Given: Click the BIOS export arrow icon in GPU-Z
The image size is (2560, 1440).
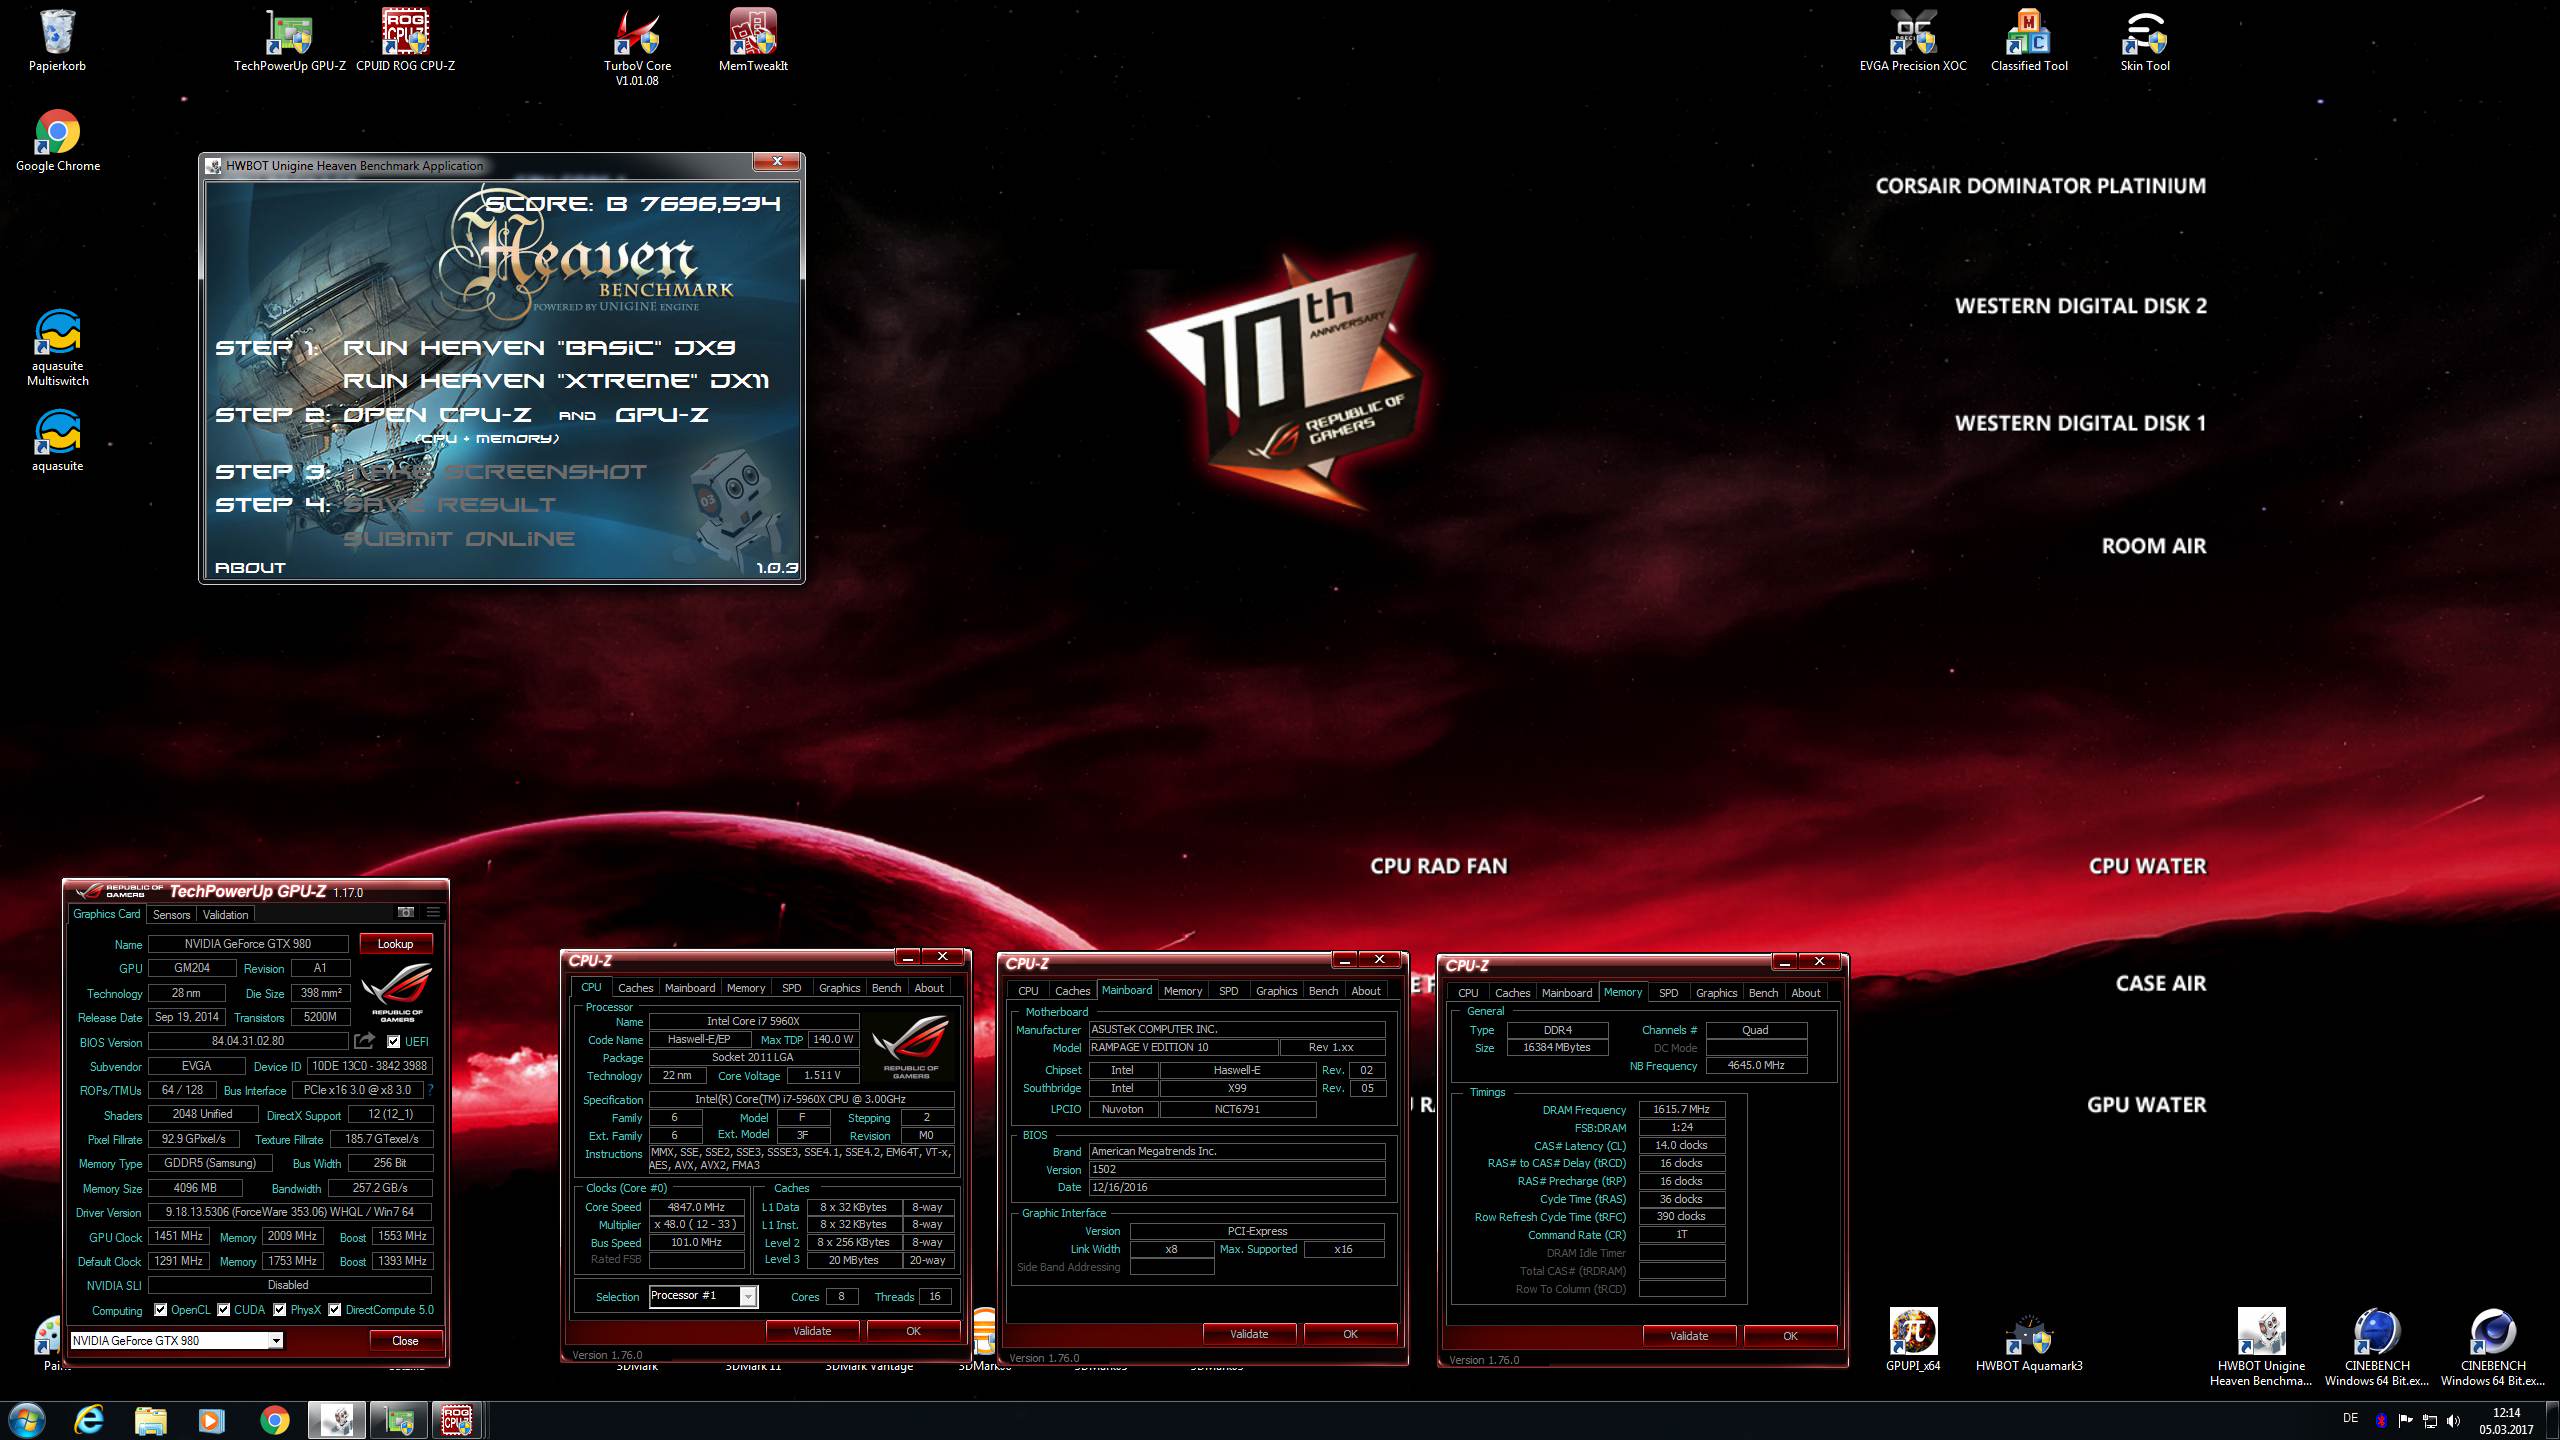Looking at the screenshot, I should coord(364,1041).
